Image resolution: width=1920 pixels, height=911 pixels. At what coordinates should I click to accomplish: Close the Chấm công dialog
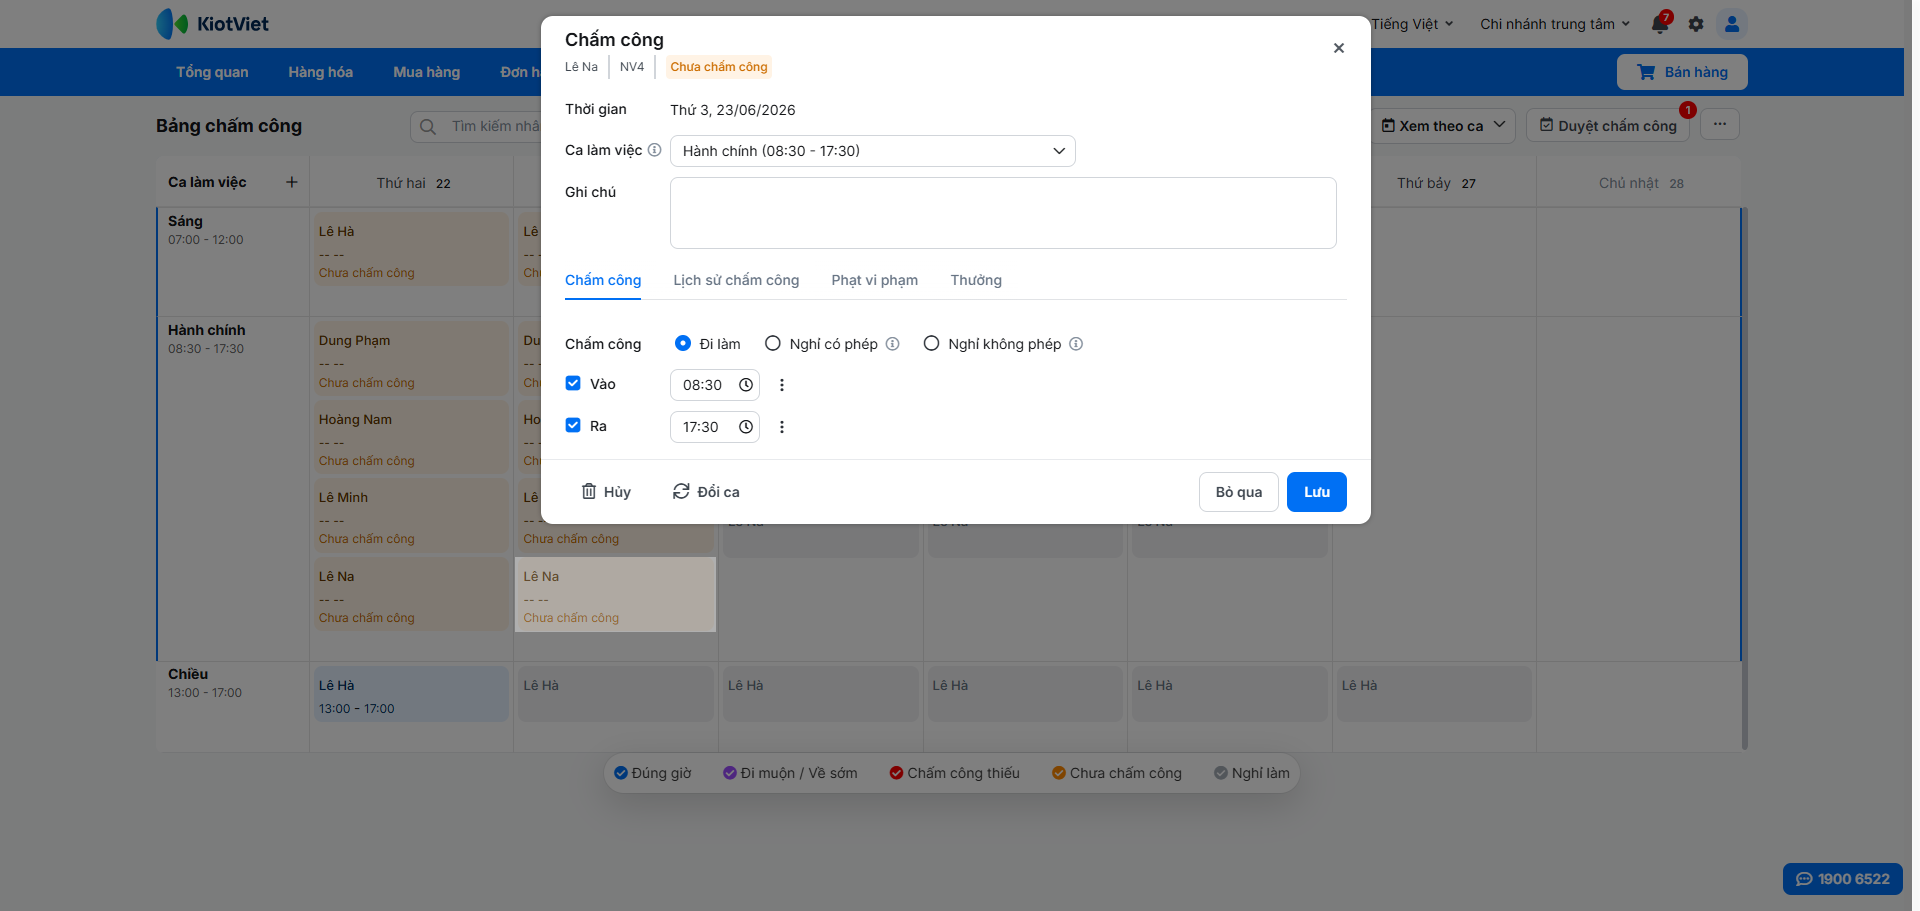tap(1339, 48)
